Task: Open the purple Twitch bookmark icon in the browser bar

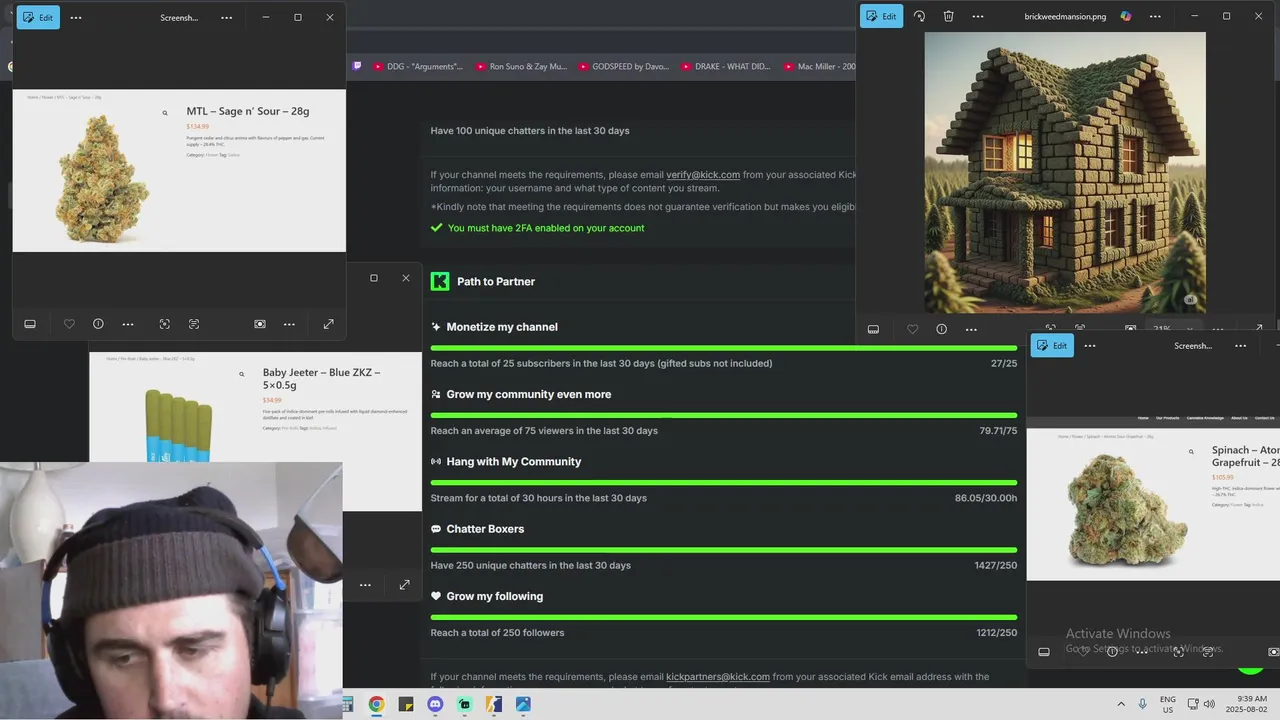Action: point(357,66)
